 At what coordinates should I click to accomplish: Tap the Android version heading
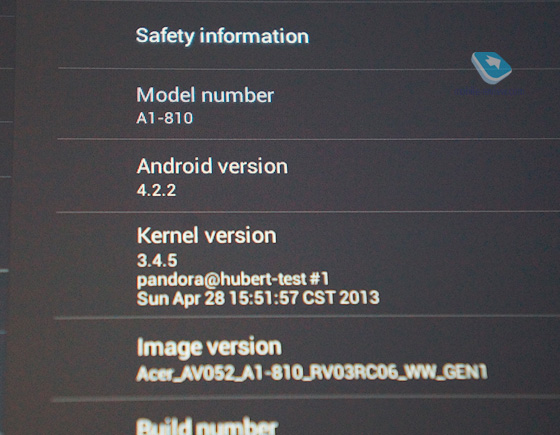[x=212, y=166]
